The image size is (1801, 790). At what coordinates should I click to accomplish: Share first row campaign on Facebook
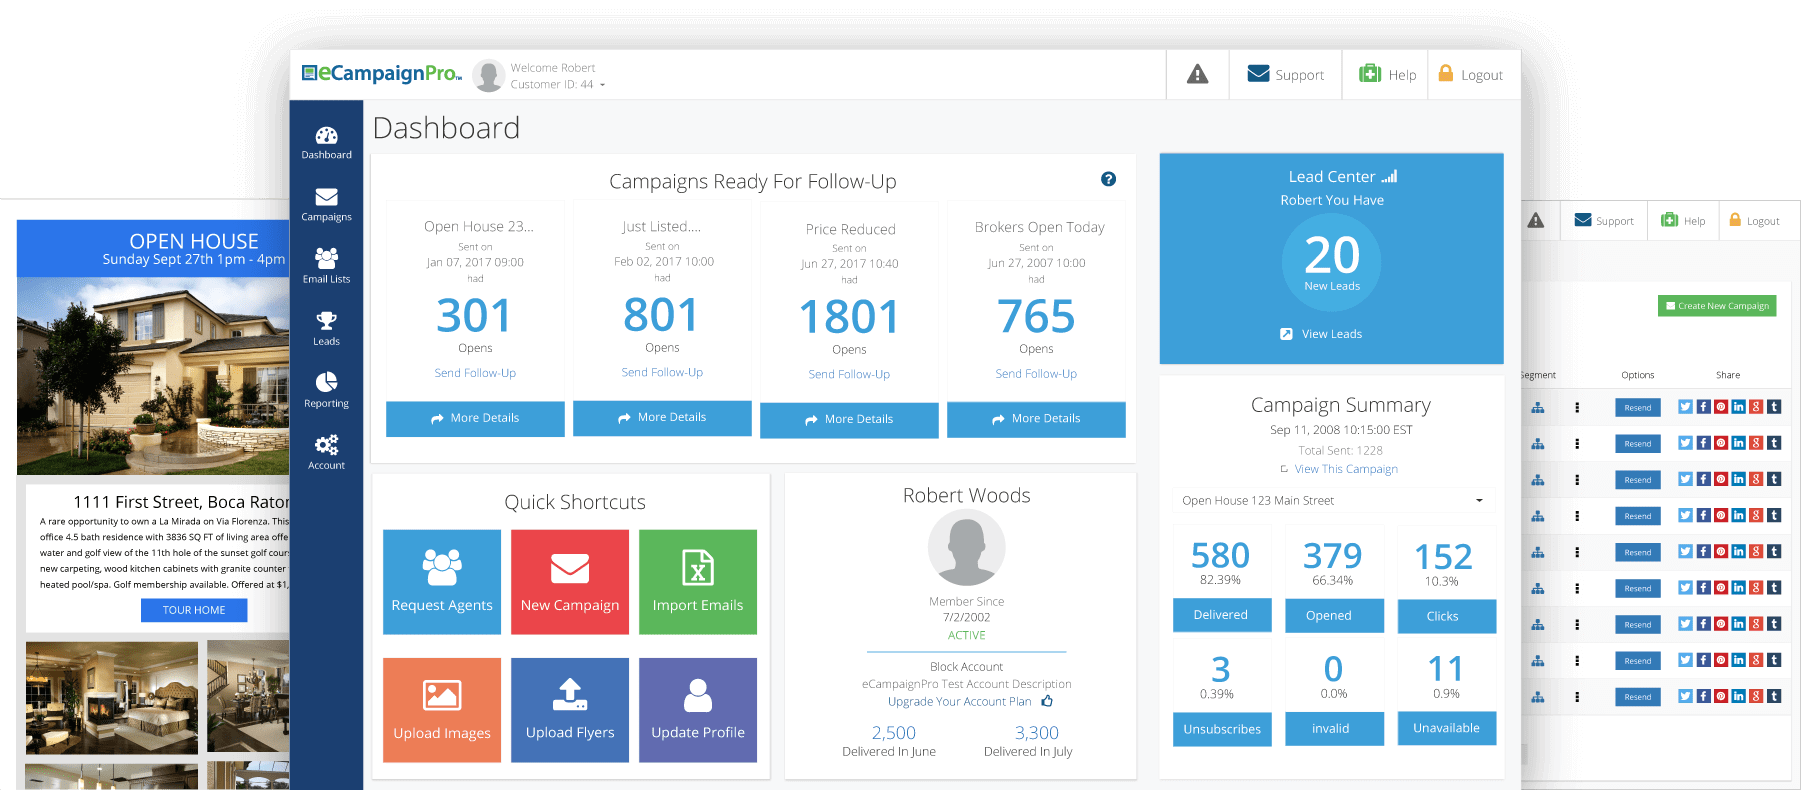[x=1703, y=407]
